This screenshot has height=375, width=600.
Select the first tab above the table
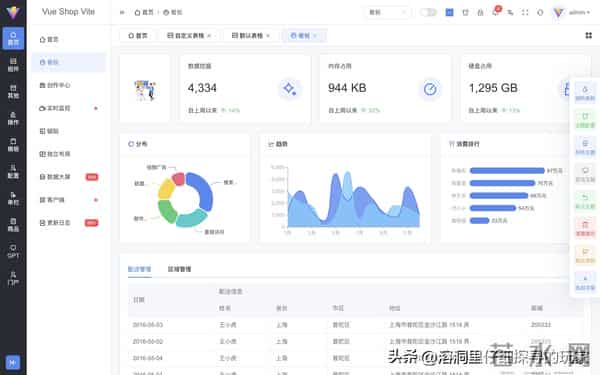139,269
